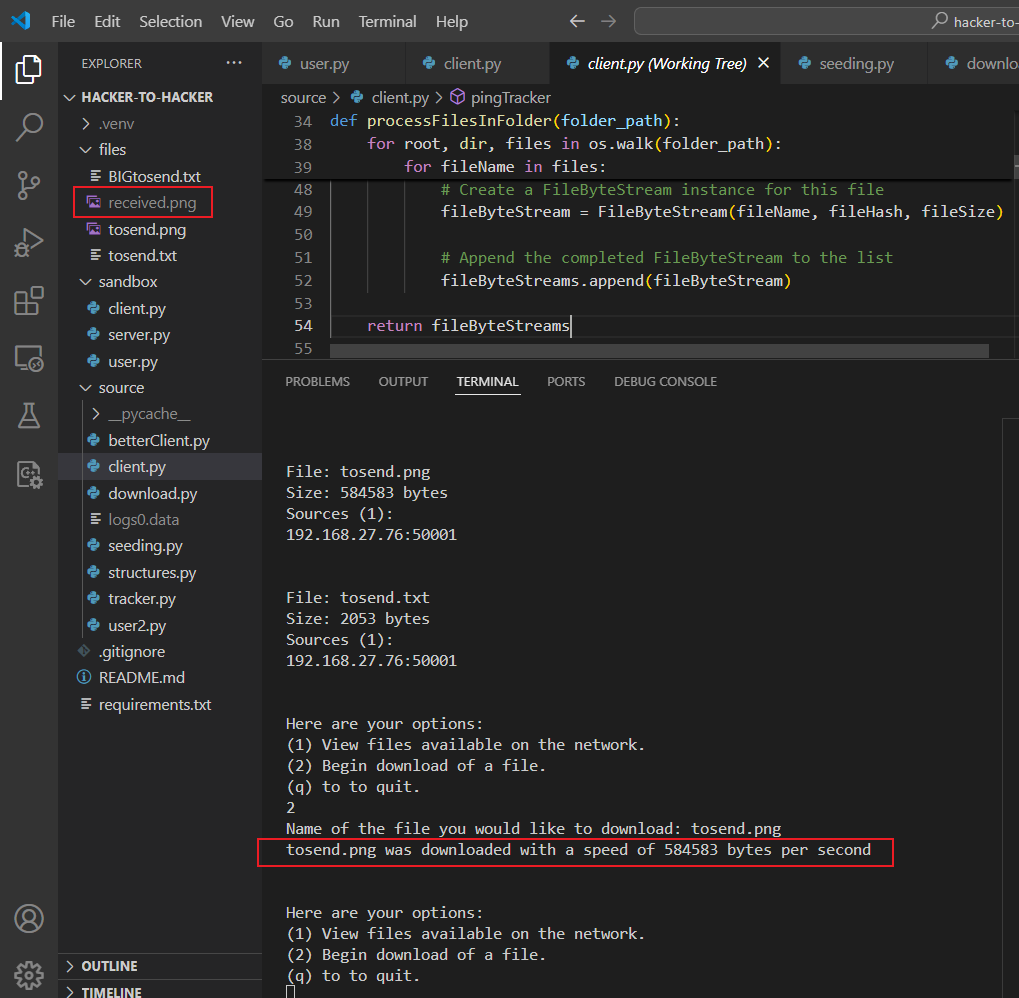Expand the OUTLINE section

tap(109, 966)
